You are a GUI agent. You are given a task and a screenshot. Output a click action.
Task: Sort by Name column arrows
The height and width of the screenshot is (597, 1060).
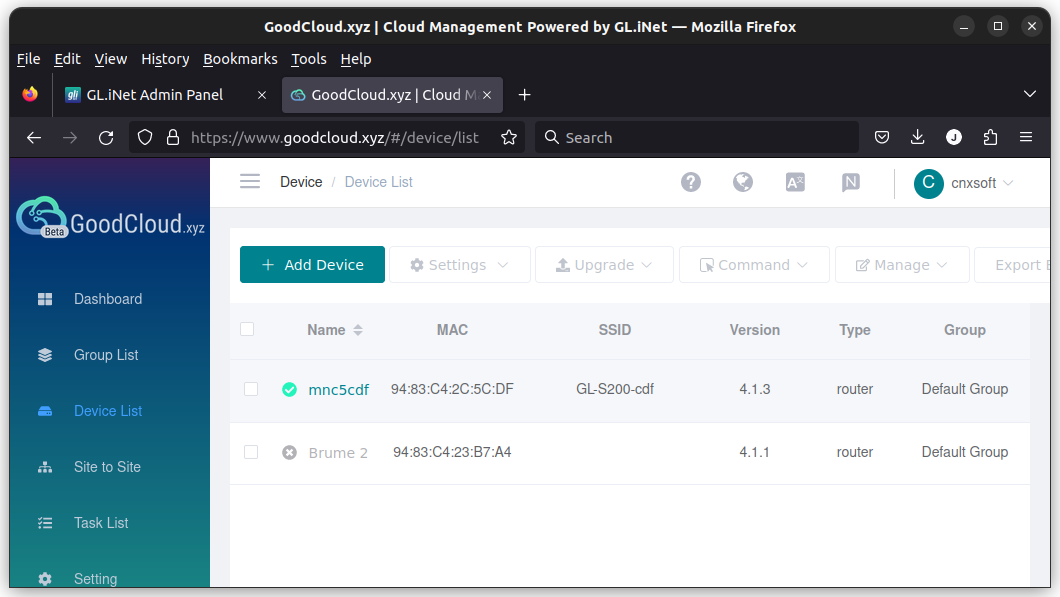358,330
